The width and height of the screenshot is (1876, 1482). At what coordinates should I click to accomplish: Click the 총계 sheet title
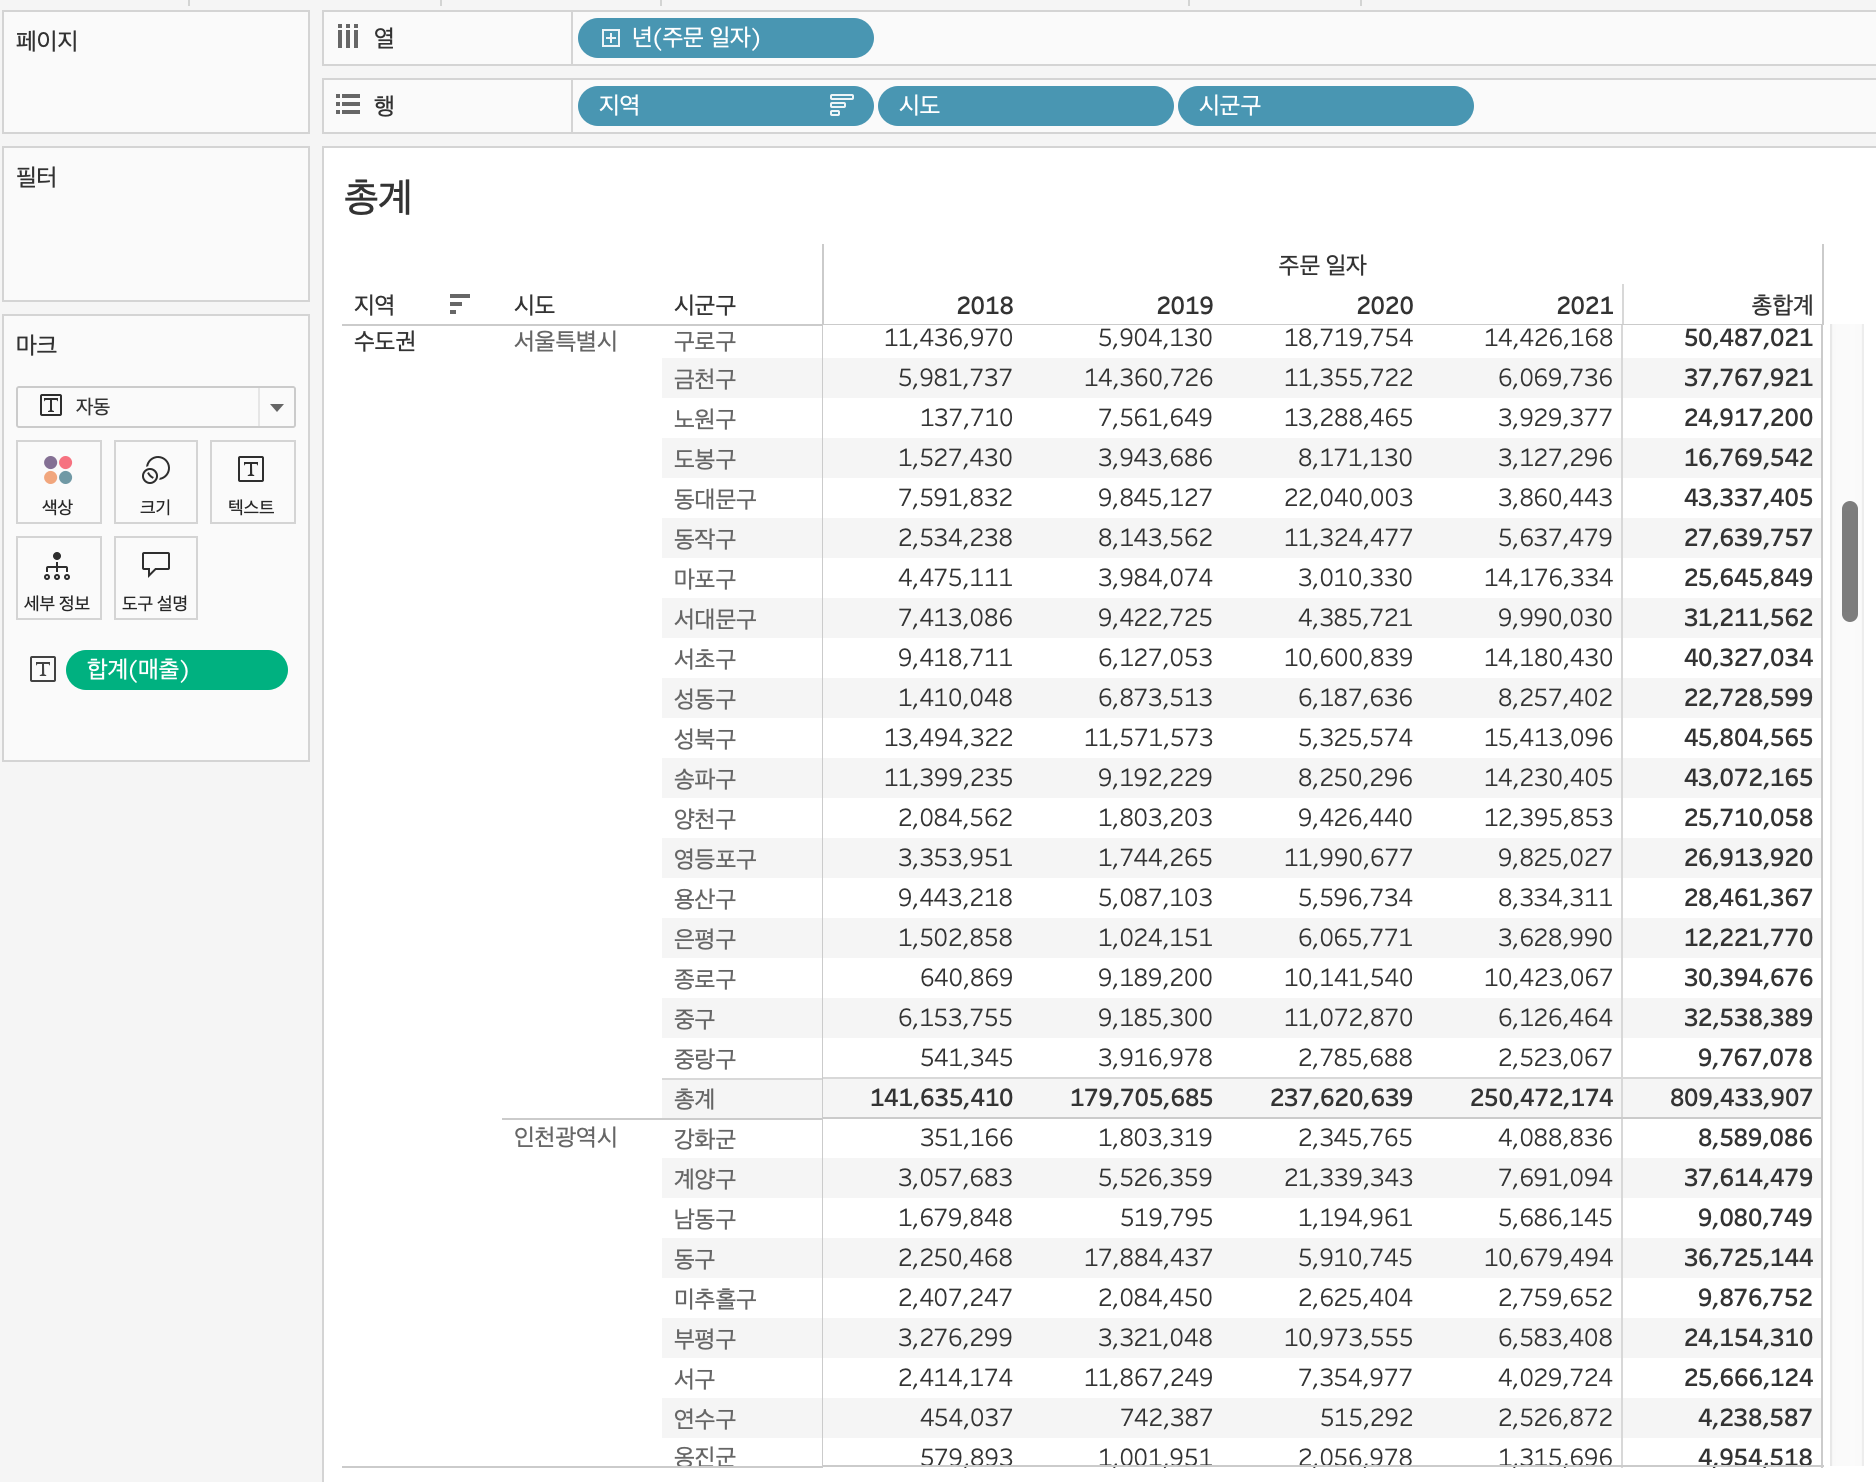click(378, 197)
